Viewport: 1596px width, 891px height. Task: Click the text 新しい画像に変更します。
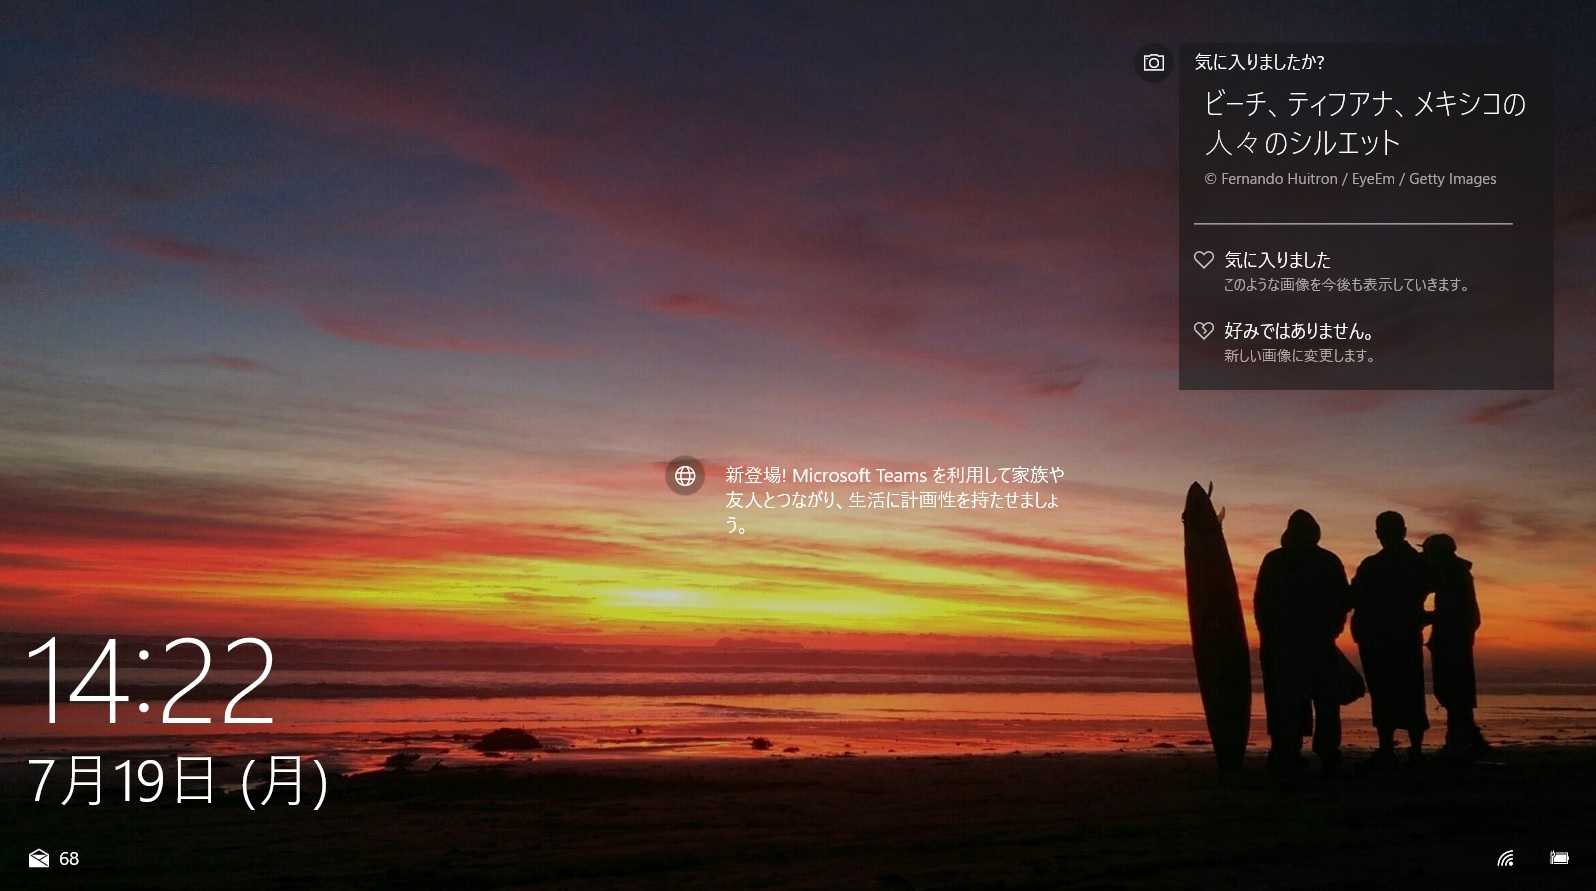pos(1300,356)
